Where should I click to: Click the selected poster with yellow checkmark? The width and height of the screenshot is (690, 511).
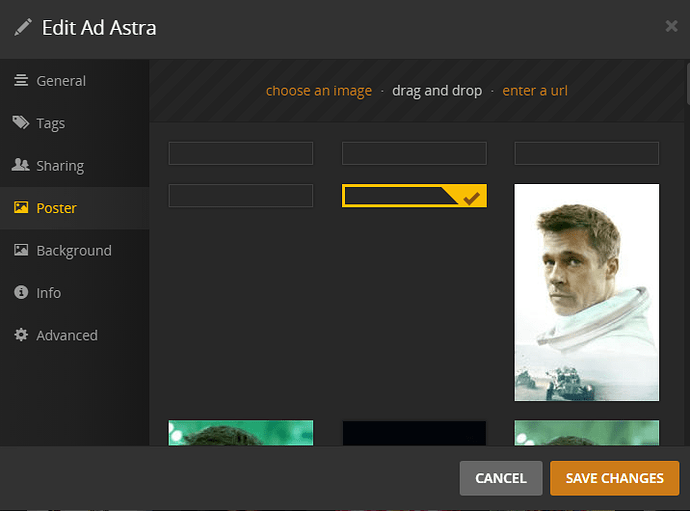[414, 196]
